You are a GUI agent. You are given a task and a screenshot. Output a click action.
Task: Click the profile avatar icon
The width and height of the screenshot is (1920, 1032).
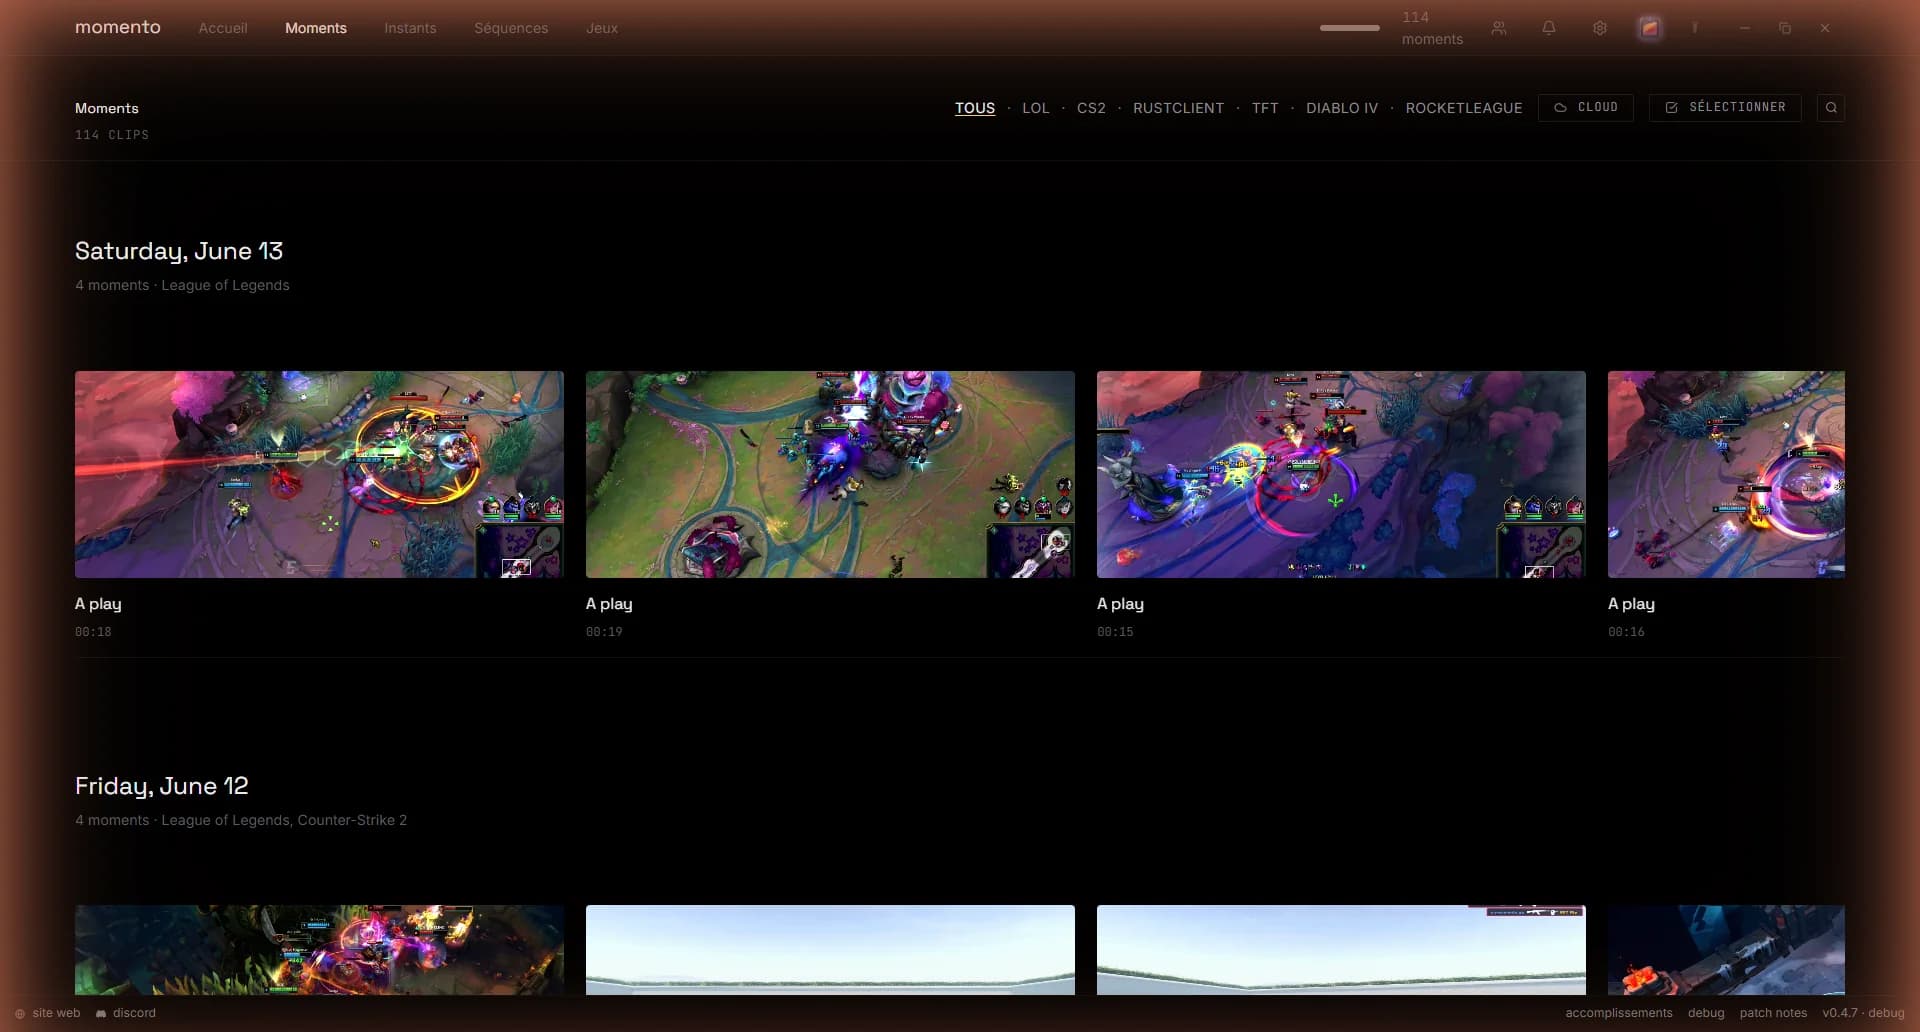coord(1650,28)
